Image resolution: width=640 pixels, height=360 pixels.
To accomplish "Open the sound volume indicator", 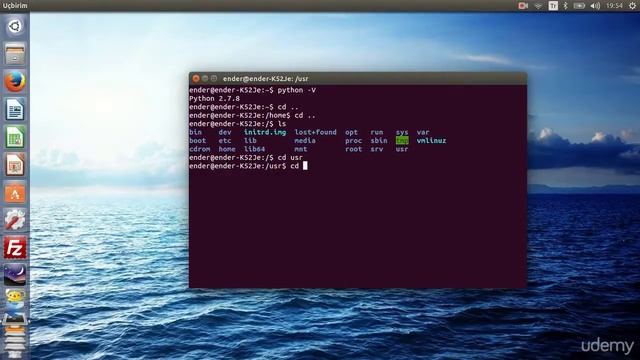I will (x=595, y=6).
